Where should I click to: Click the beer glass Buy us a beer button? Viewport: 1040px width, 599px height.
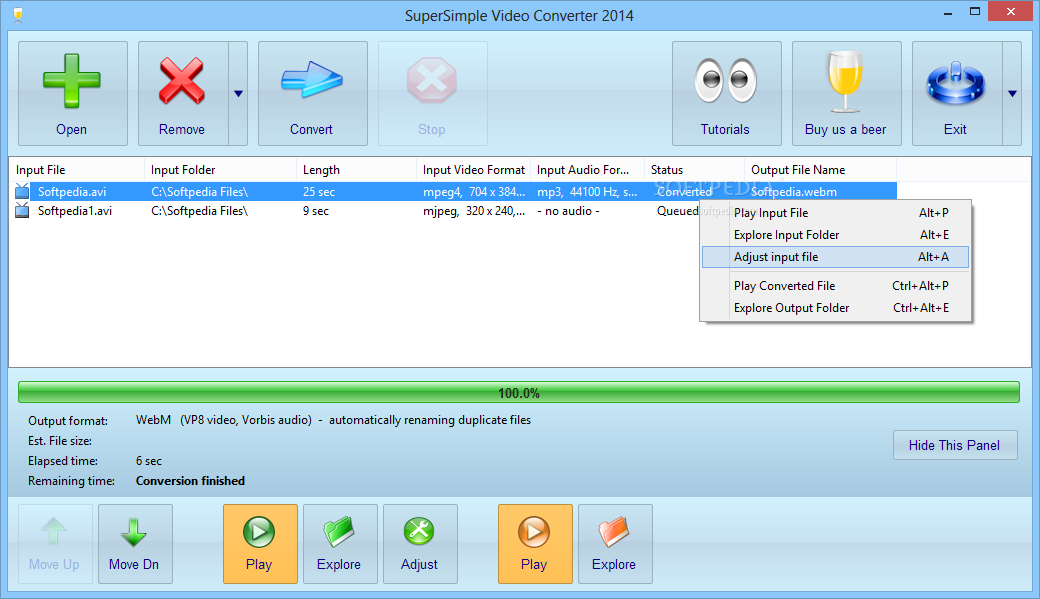pos(846,94)
